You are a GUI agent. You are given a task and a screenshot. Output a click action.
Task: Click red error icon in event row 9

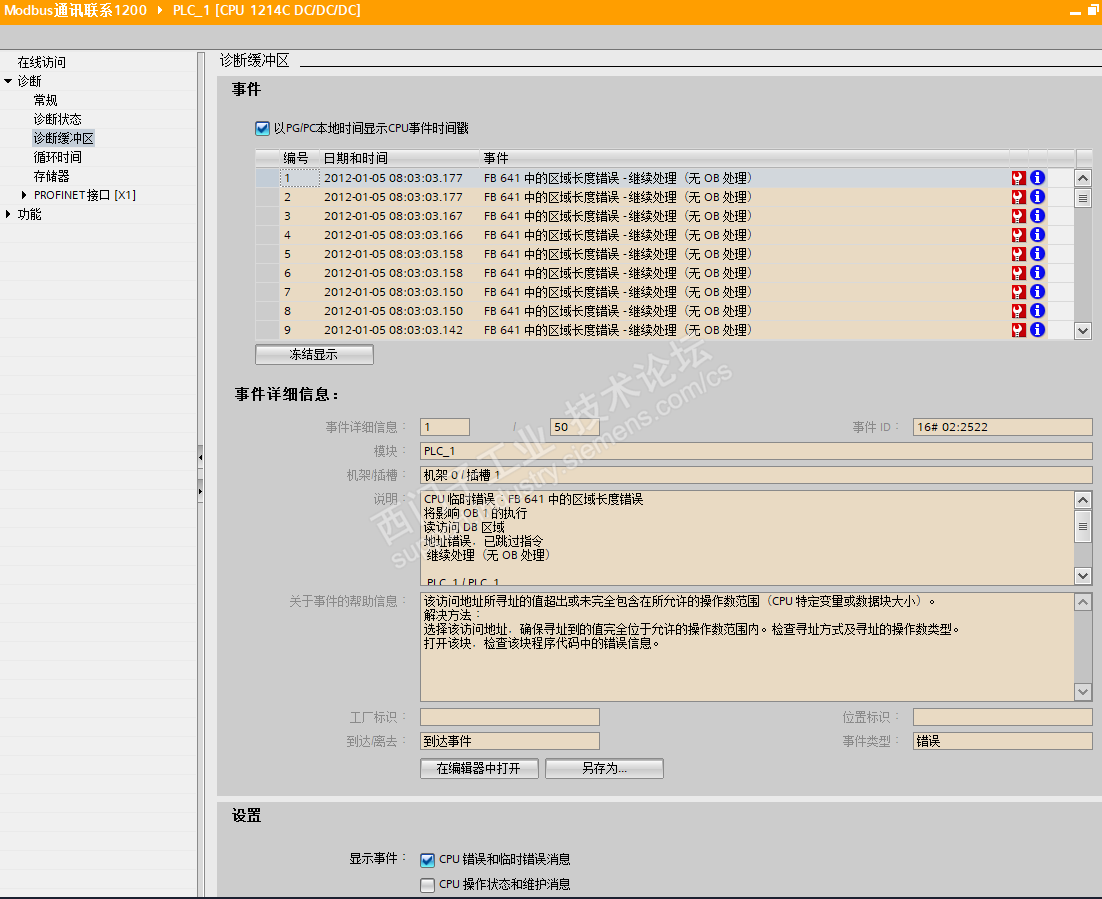click(x=1018, y=330)
